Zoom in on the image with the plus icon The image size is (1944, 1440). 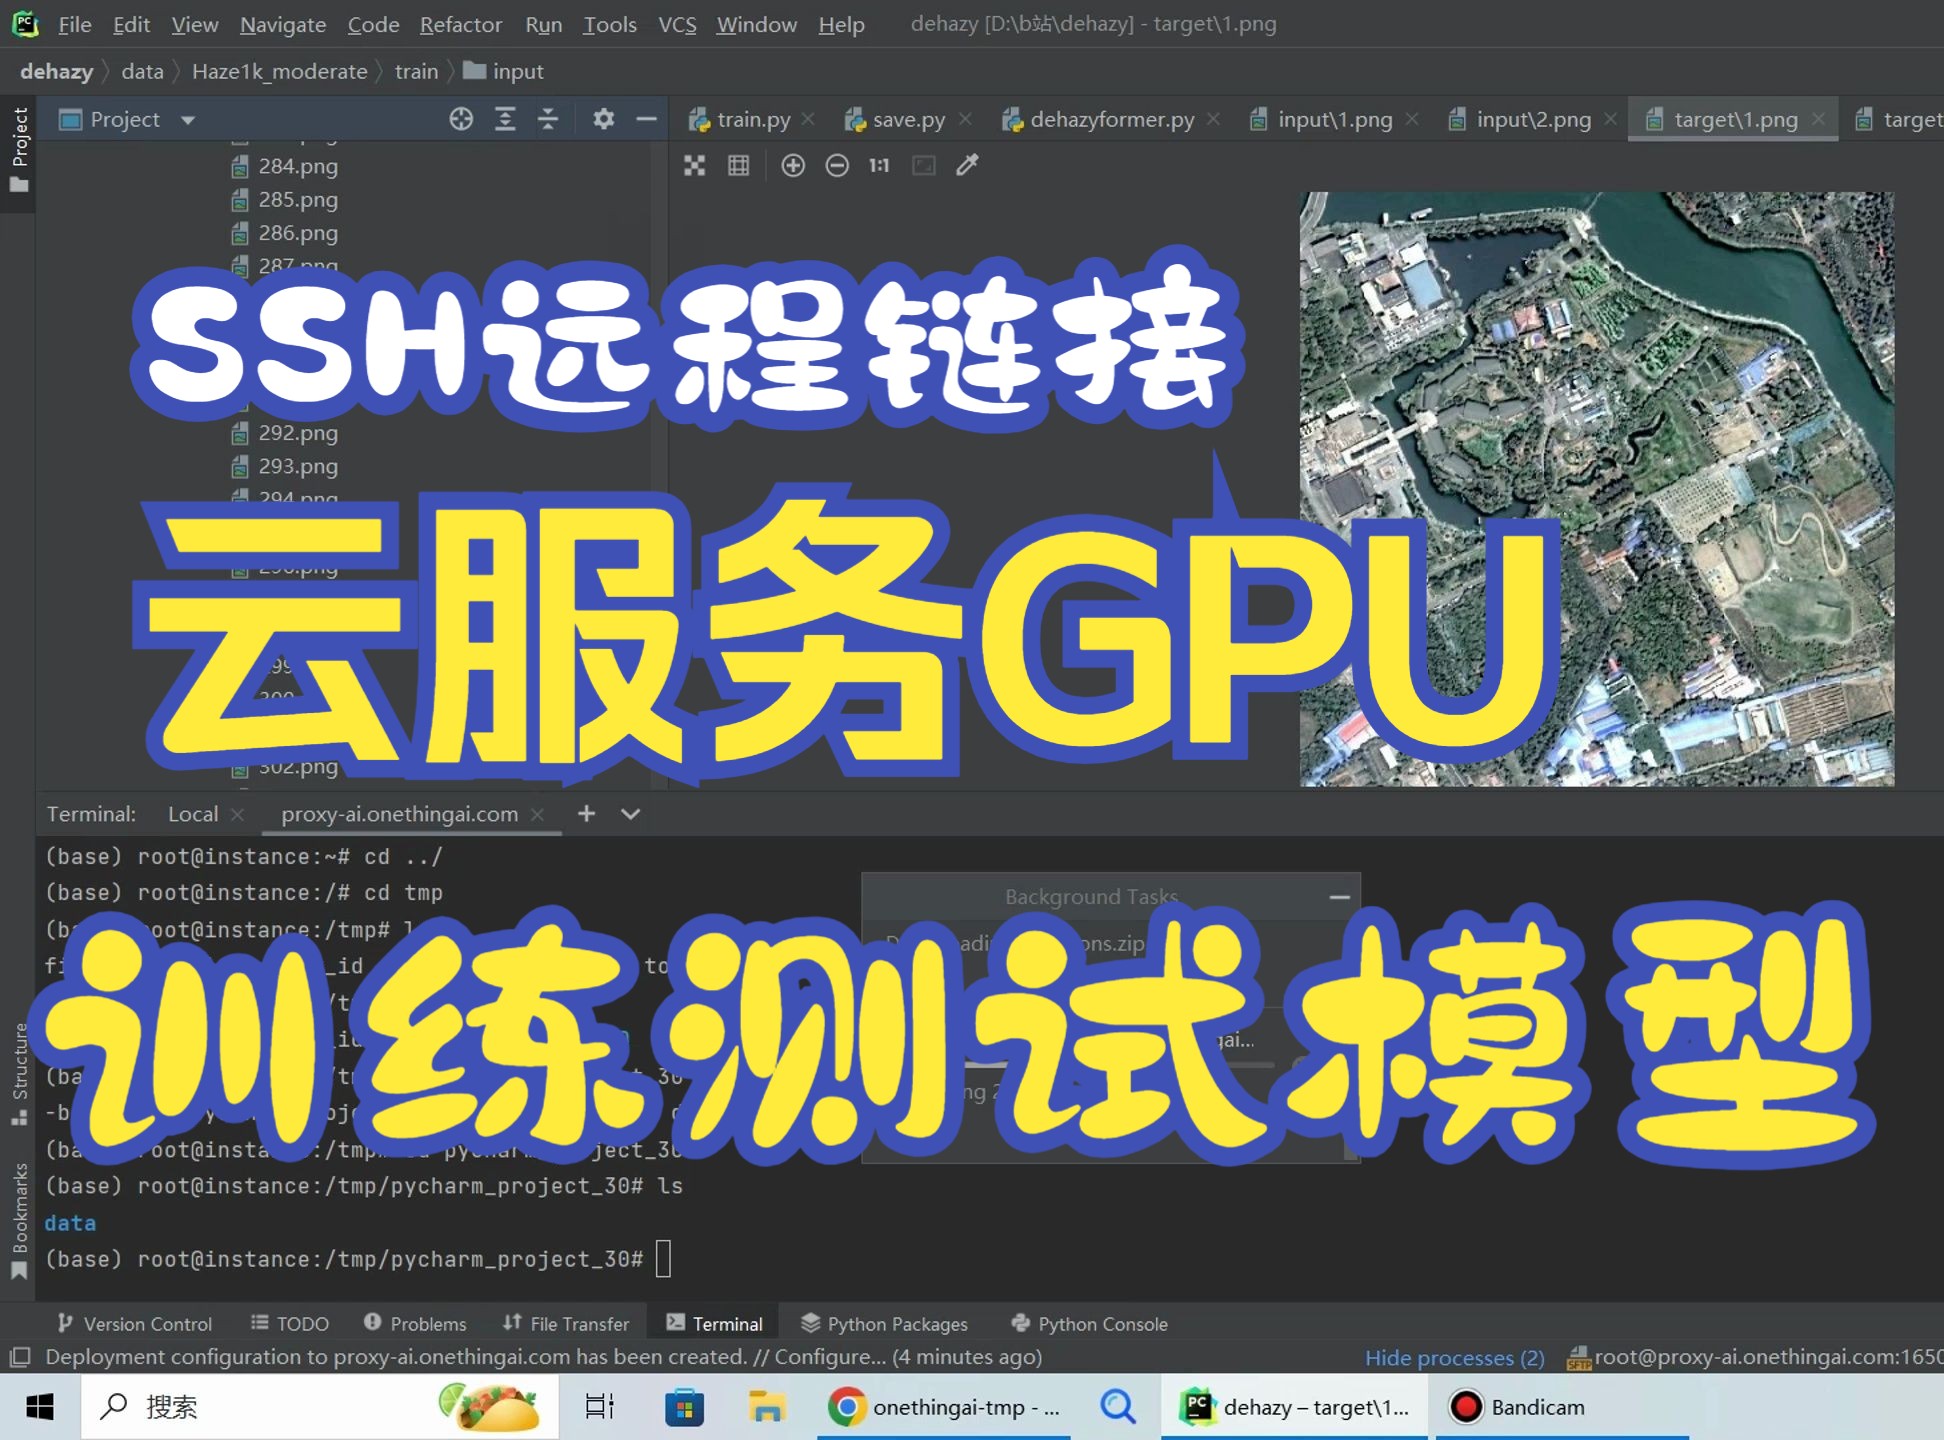[793, 165]
